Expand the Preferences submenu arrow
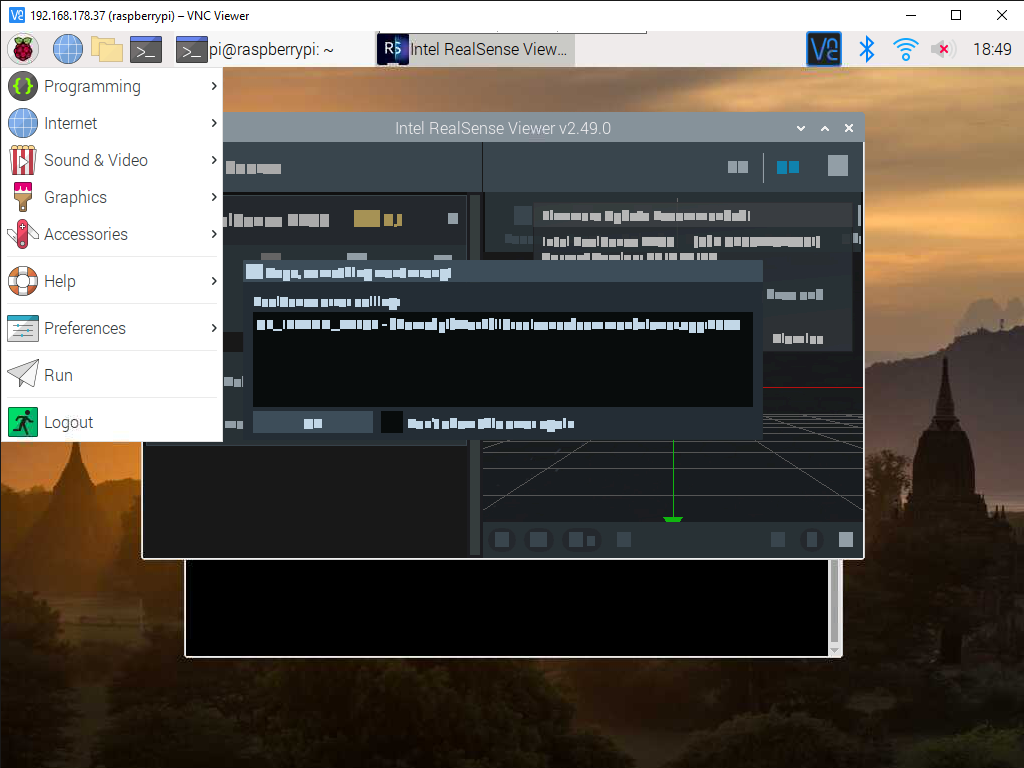Image resolution: width=1024 pixels, height=768 pixels. [x=214, y=328]
